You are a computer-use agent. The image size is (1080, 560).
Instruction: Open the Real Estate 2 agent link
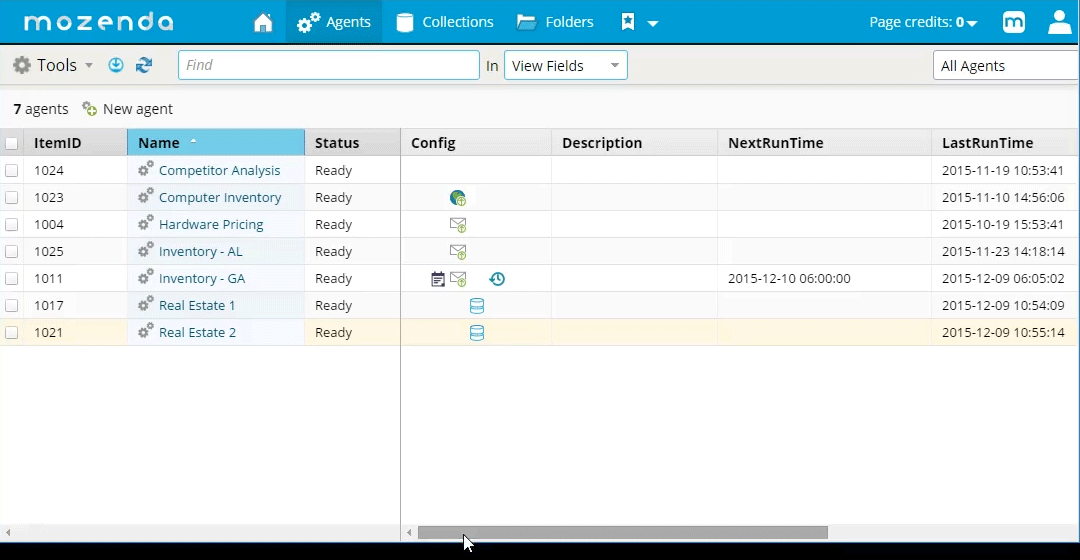197,333
